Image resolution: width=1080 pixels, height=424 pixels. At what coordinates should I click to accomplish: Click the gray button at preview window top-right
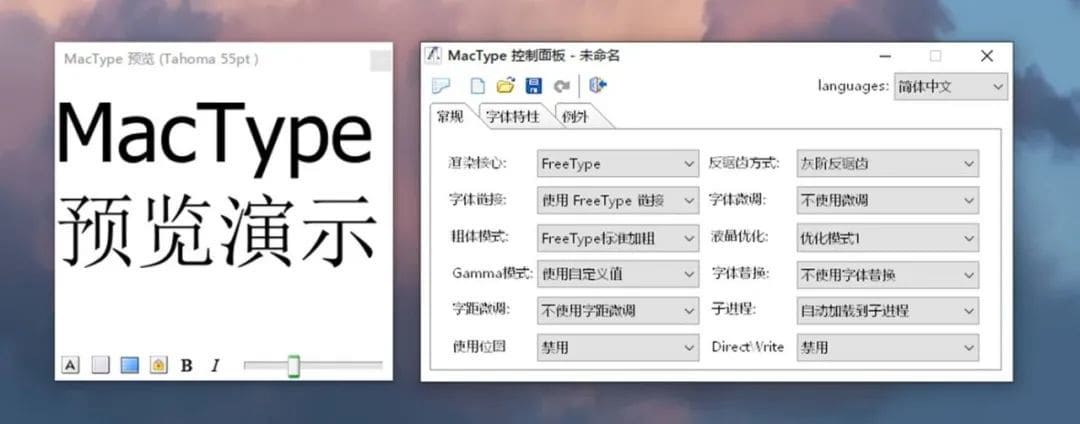tap(380, 61)
